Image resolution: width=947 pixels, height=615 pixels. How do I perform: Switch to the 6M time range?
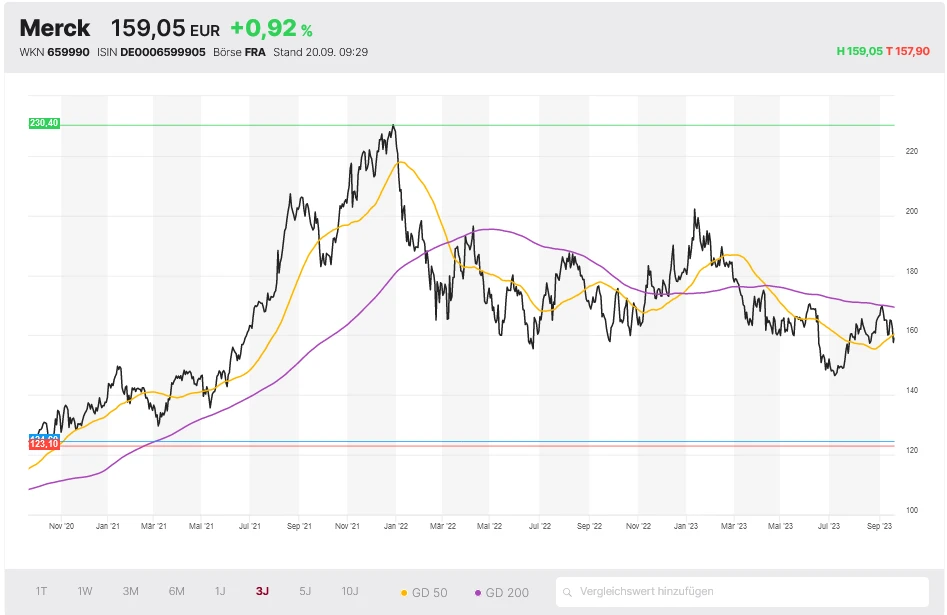176,591
